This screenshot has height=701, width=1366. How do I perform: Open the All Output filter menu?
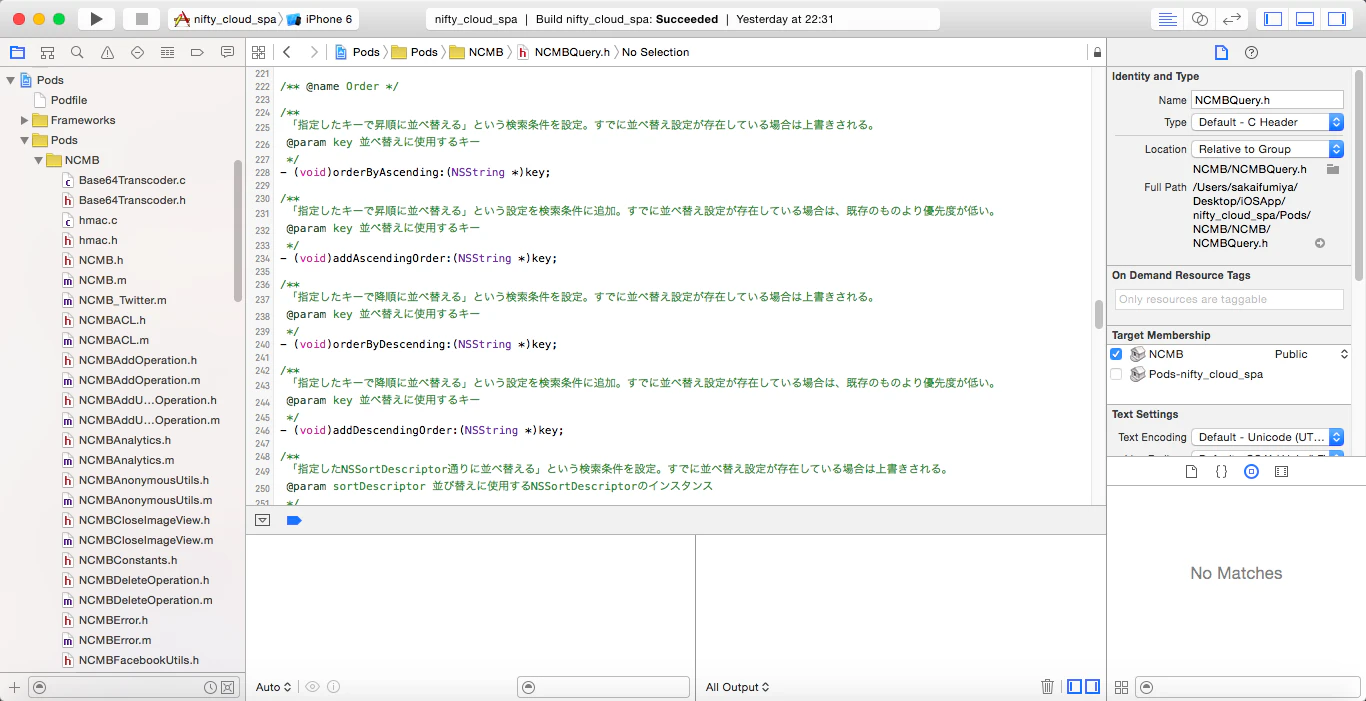click(738, 687)
